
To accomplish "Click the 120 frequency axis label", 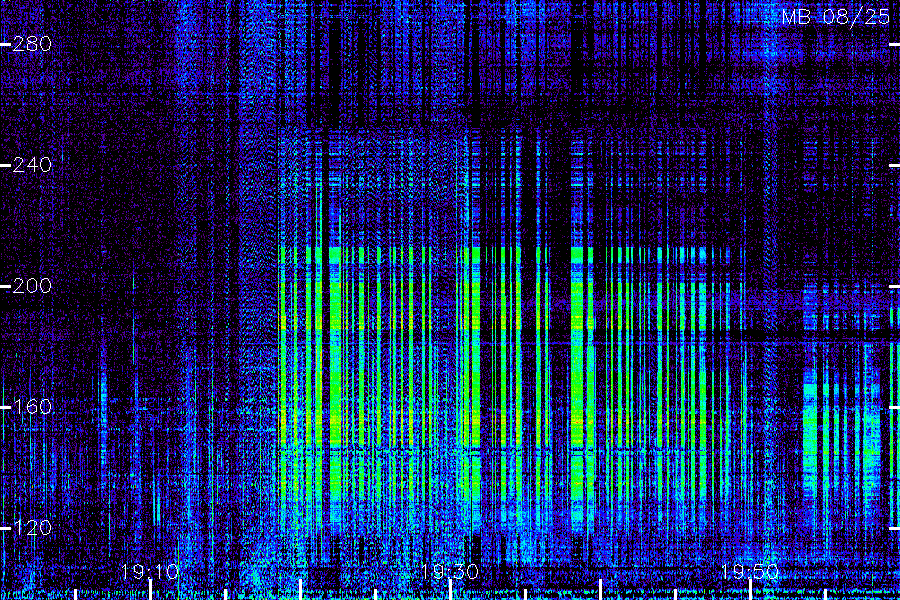I will pyautogui.click(x=32, y=527).
